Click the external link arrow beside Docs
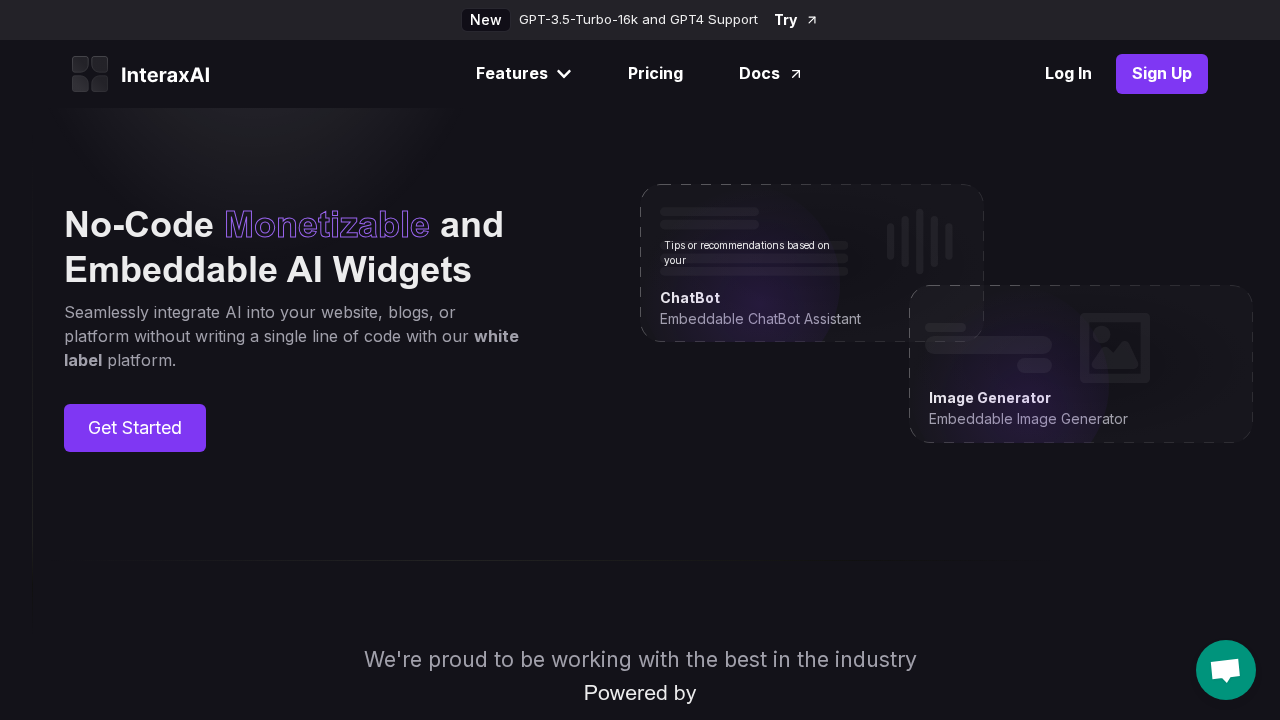Image resolution: width=1280 pixels, height=720 pixels. [x=795, y=72]
